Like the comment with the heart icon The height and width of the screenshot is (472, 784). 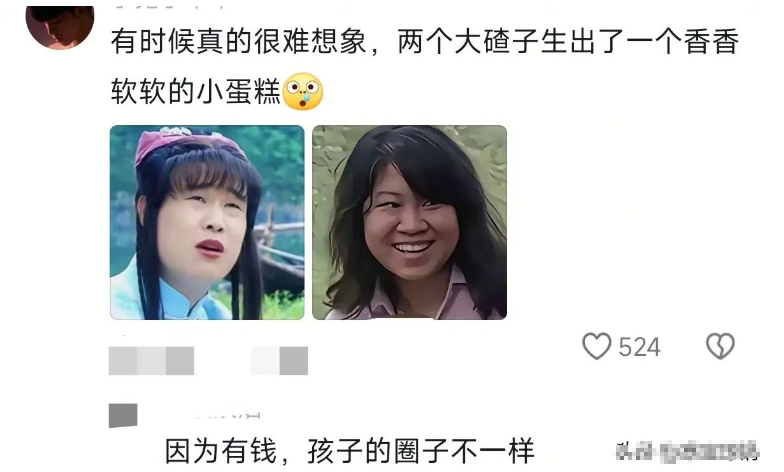[x=596, y=346]
